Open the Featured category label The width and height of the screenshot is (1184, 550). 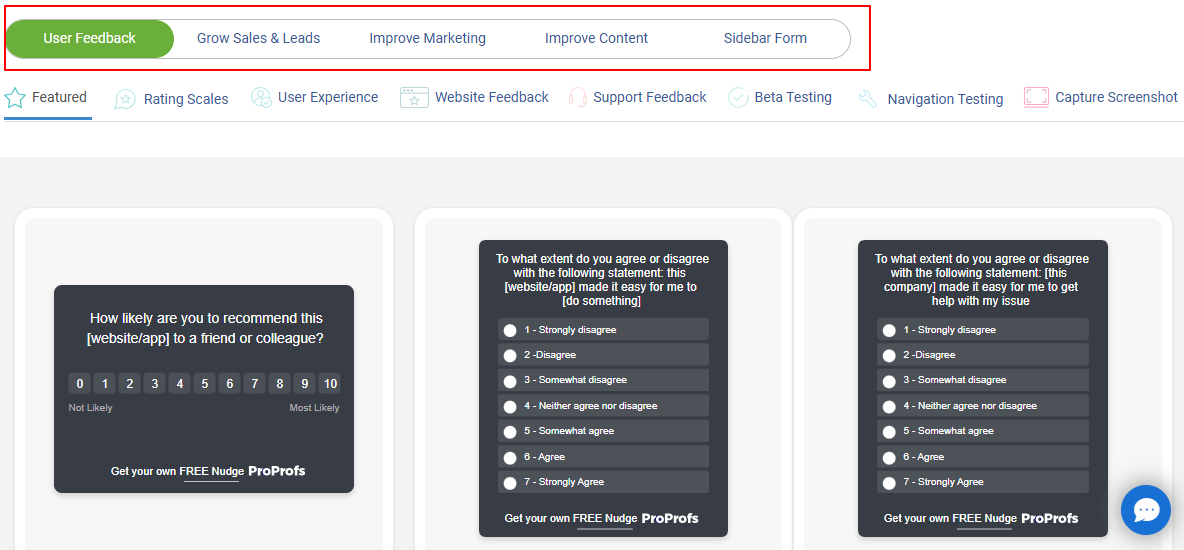pos(59,97)
